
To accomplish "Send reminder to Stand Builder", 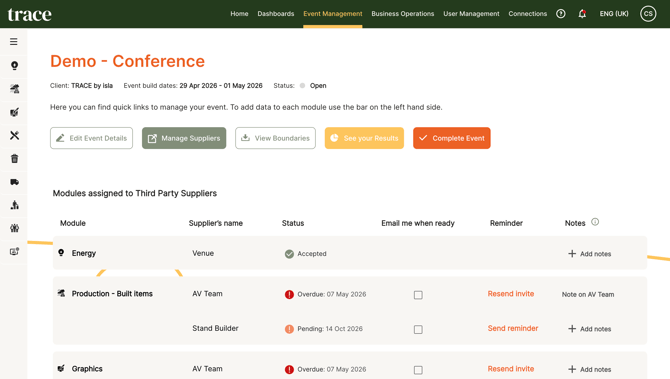I will pos(513,328).
